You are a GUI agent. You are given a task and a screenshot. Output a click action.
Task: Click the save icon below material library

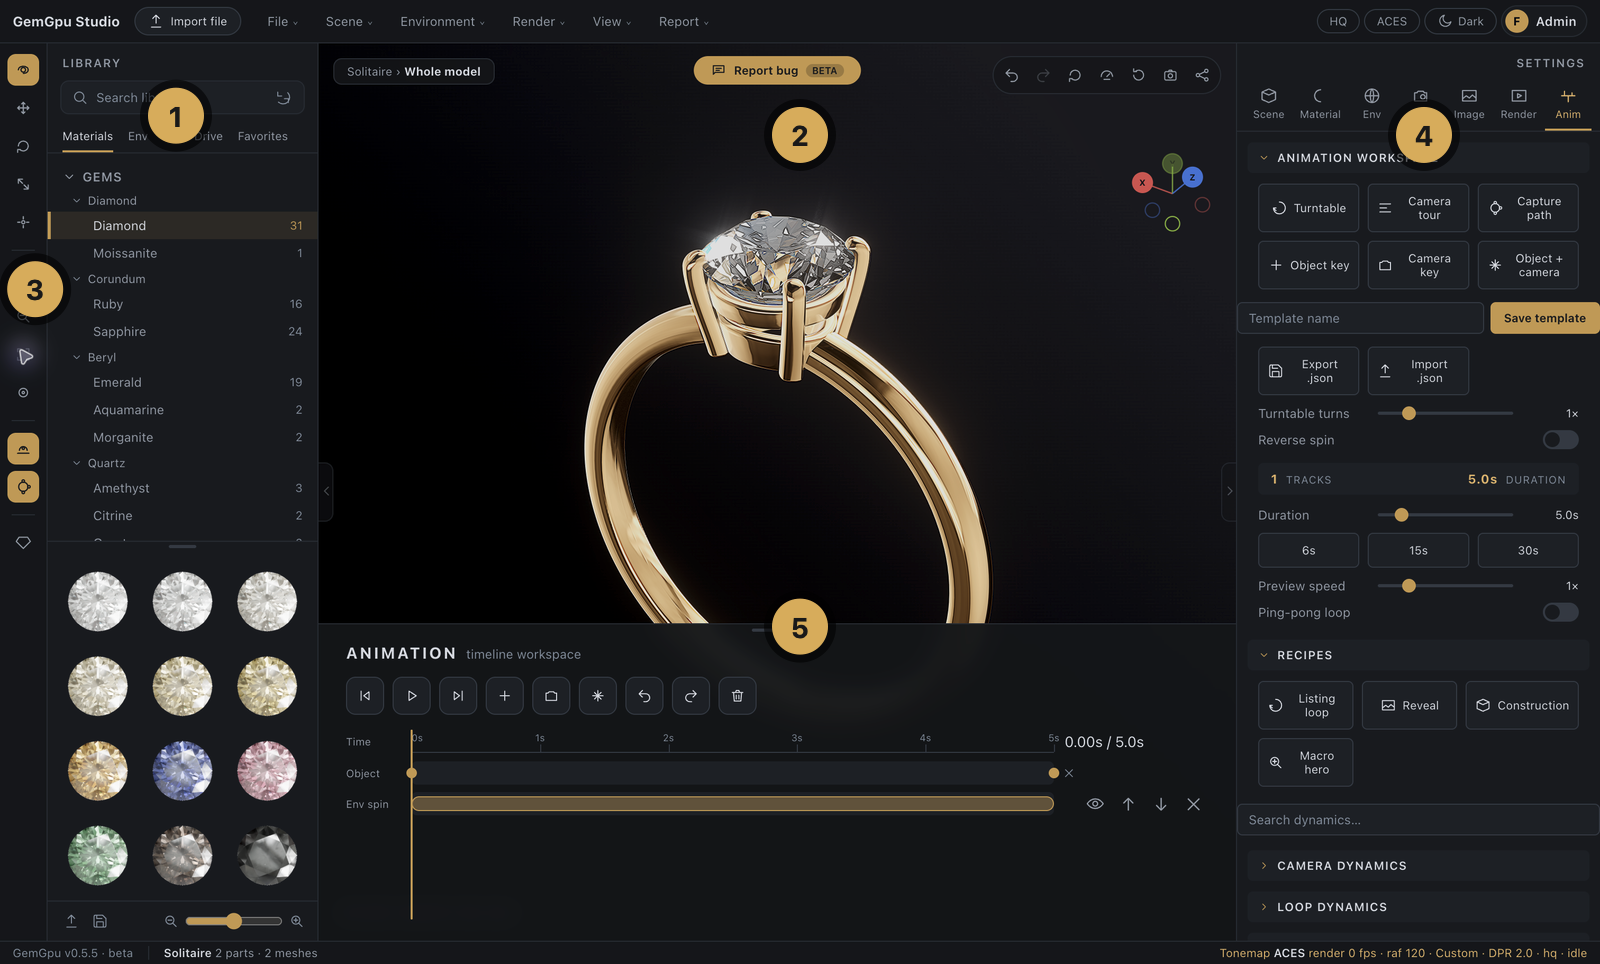[100, 921]
